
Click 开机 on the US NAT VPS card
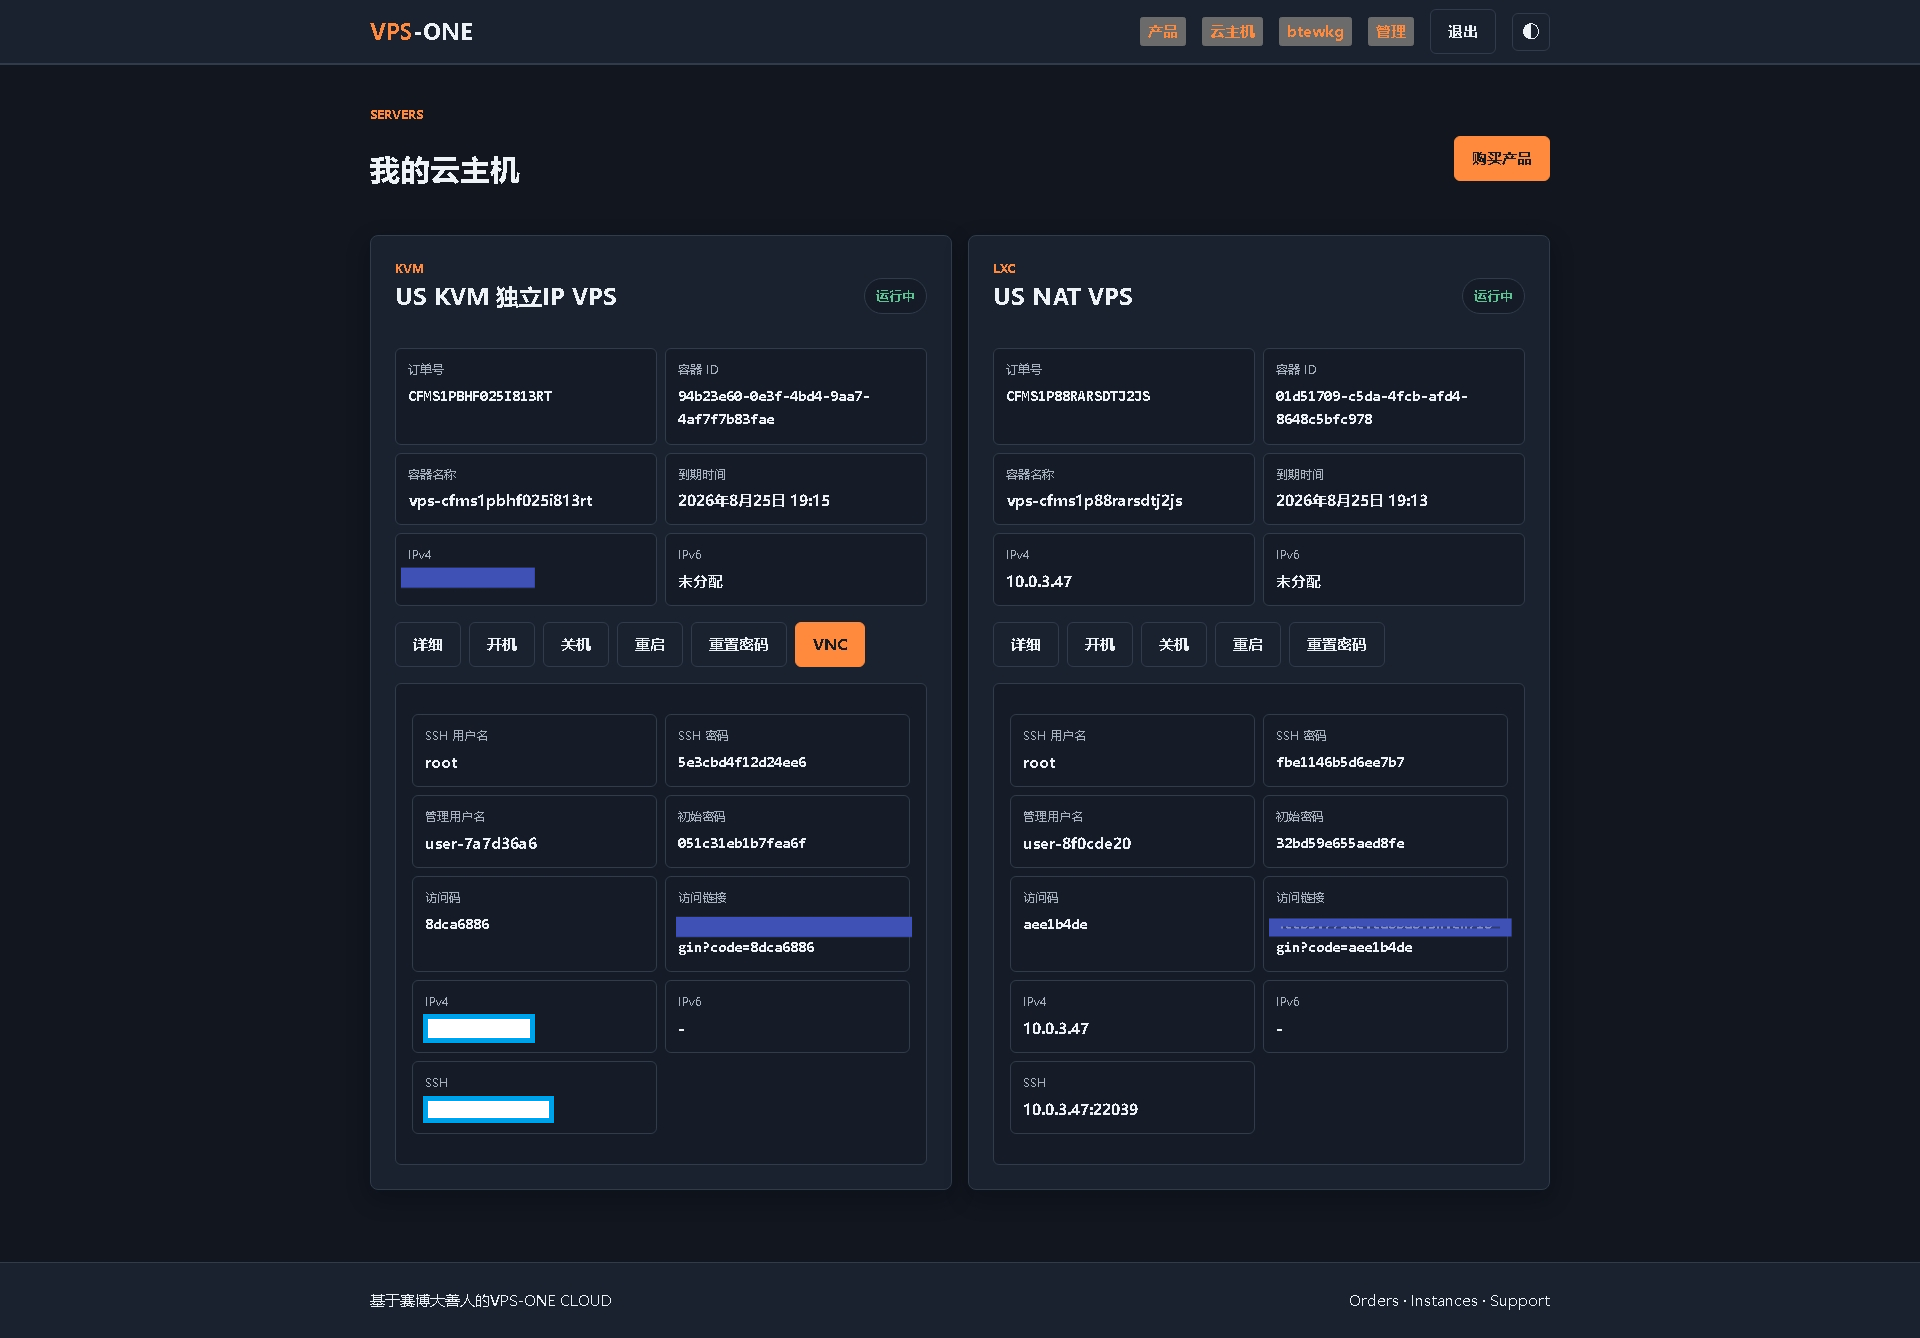coord(1099,644)
